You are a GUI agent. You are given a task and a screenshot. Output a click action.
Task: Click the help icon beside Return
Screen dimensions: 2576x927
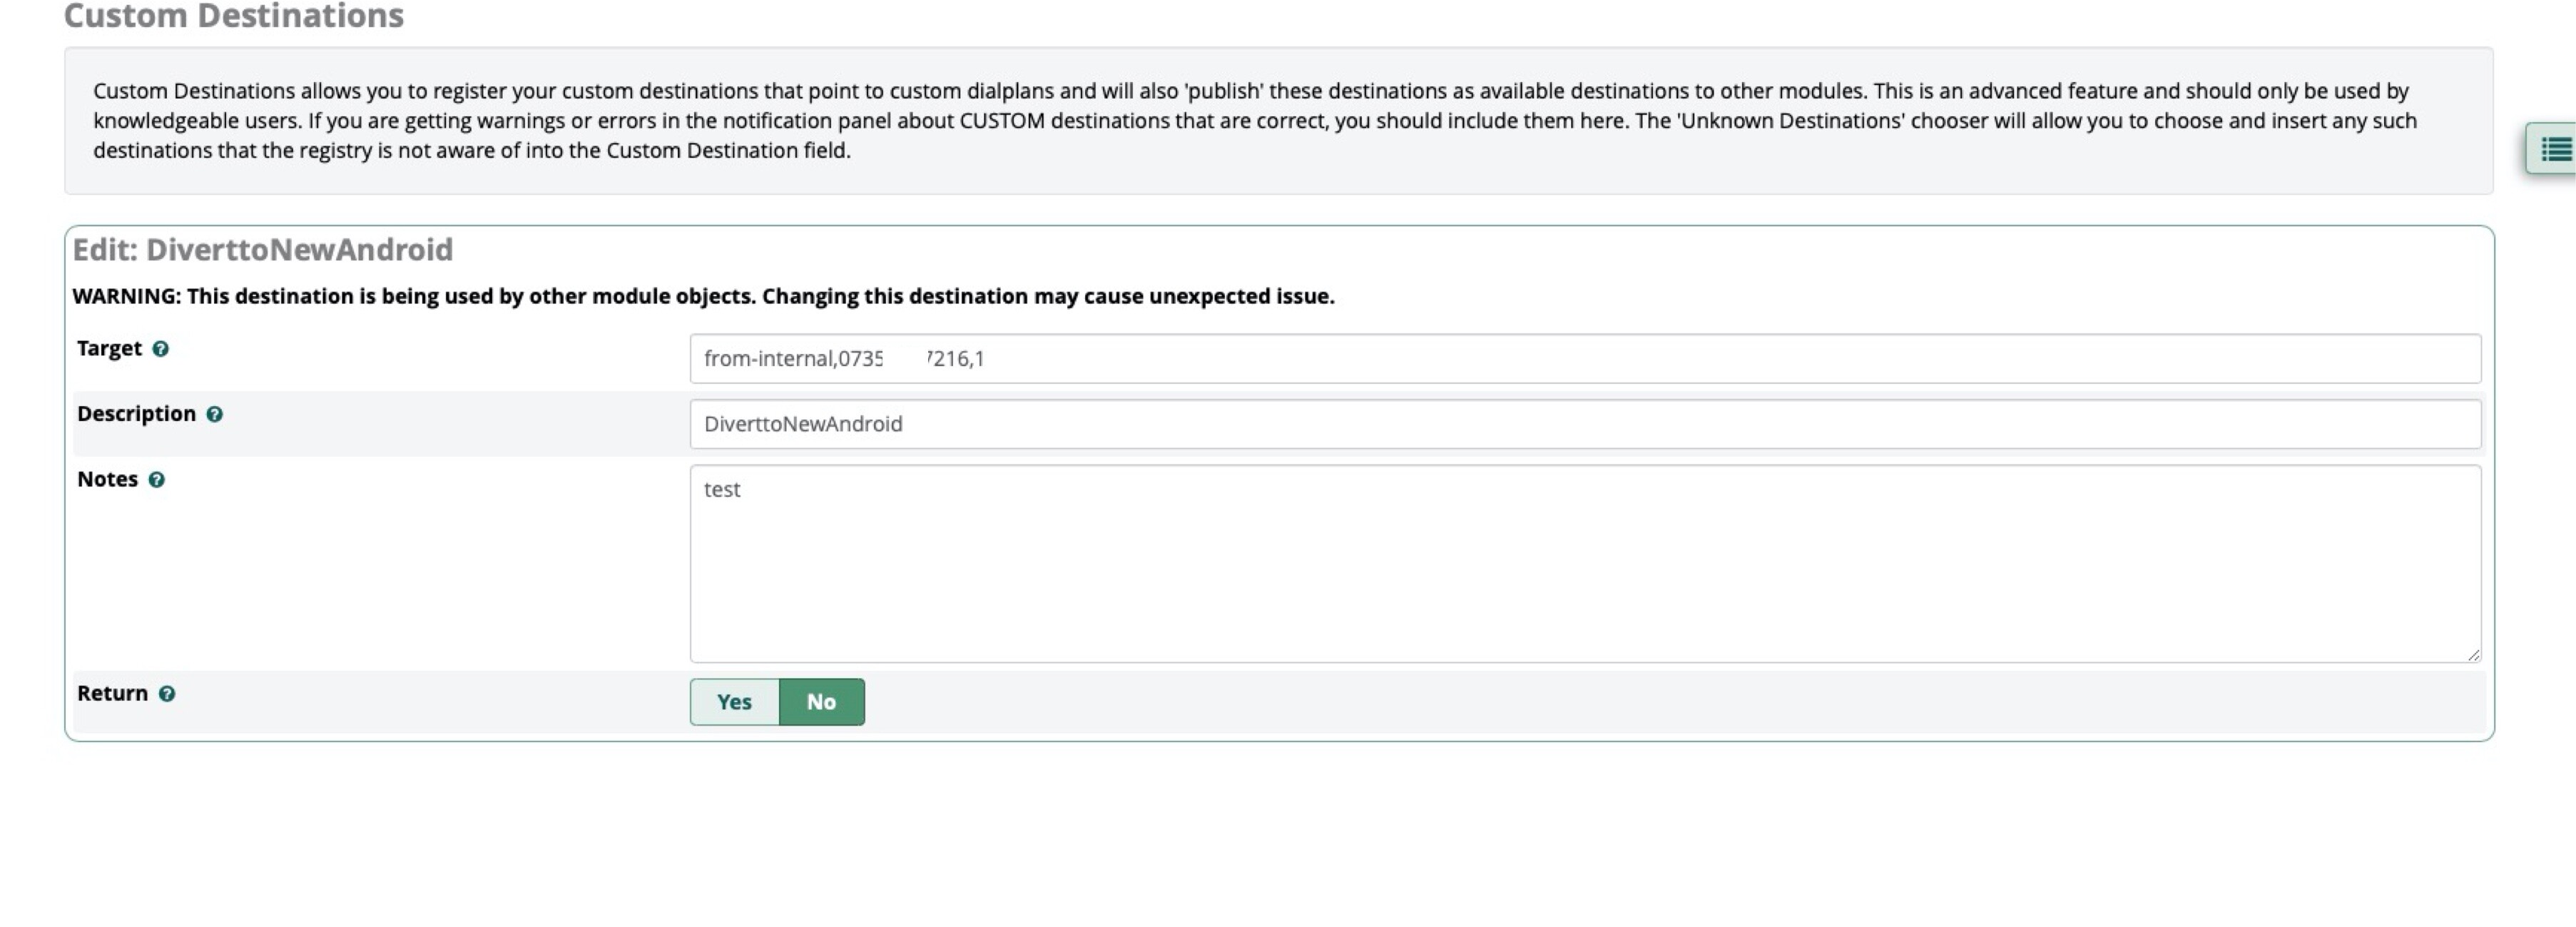pos(167,694)
